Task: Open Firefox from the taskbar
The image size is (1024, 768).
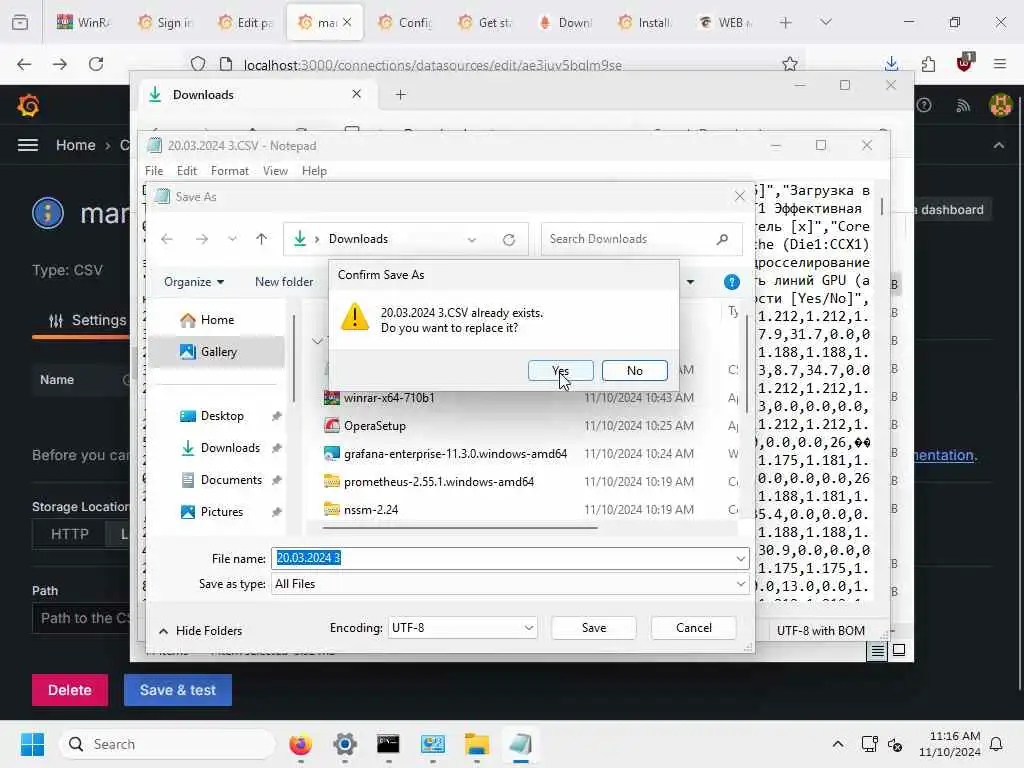Action: (300, 744)
